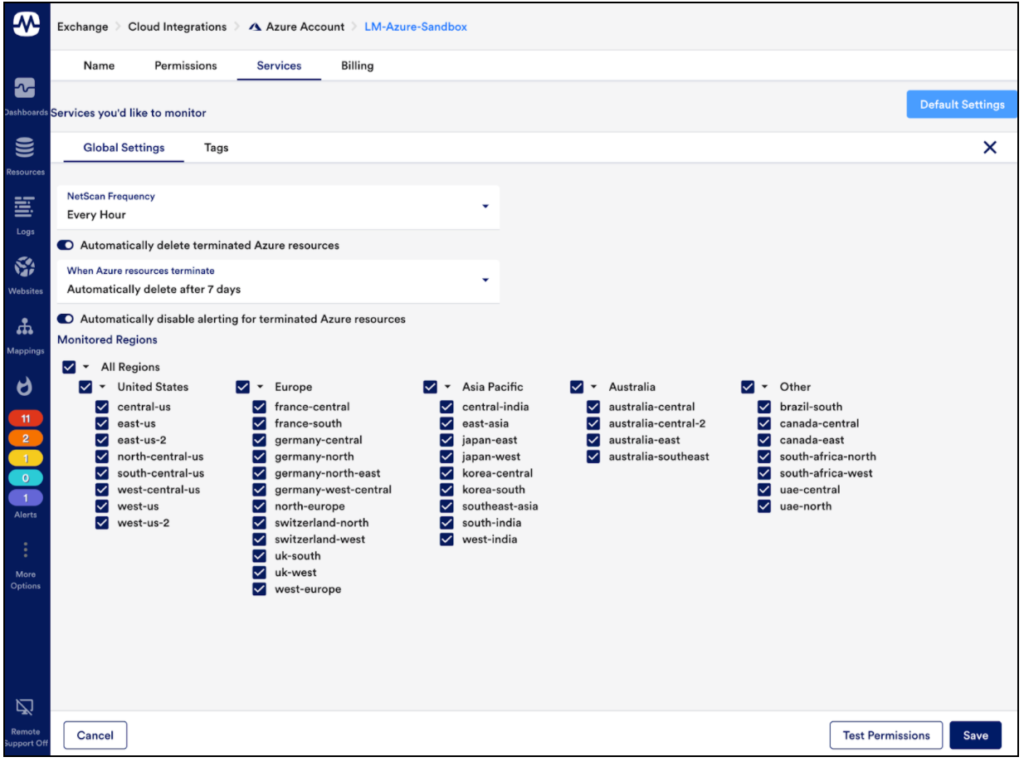The width and height of the screenshot is (1024, 762).
Task: Toggle automatically delete terminated Azure resources
Action: 65,246
